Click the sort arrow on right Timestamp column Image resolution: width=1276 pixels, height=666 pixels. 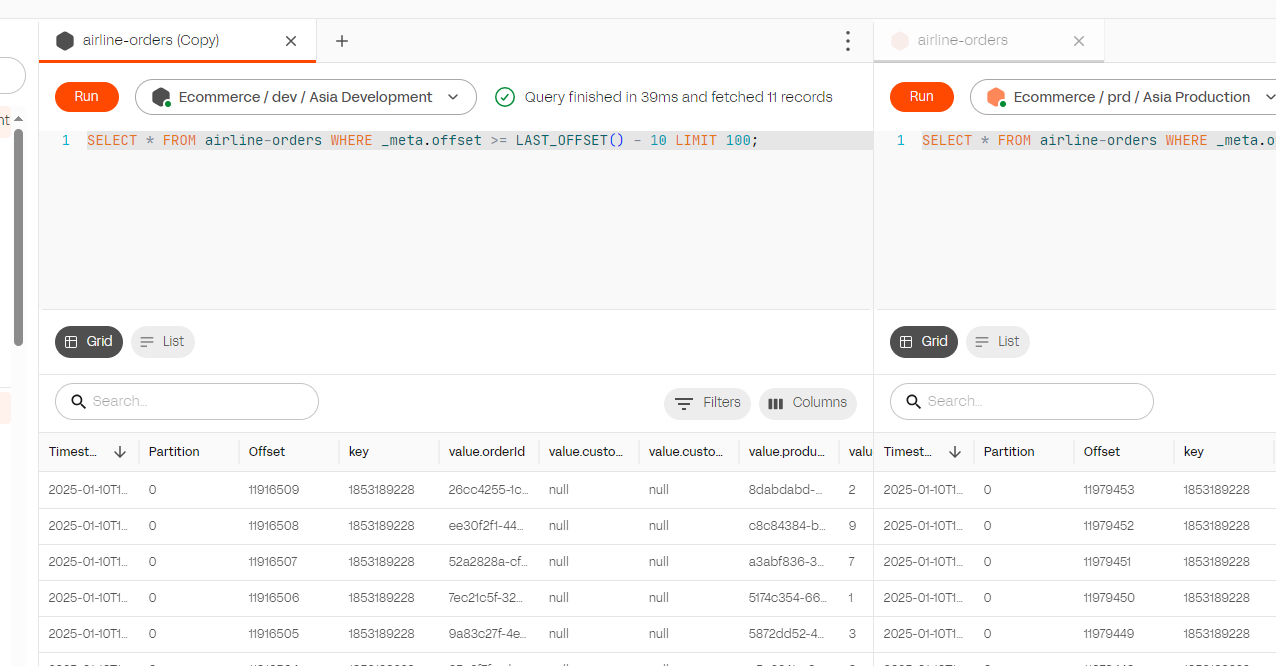(x=955, y=452)
